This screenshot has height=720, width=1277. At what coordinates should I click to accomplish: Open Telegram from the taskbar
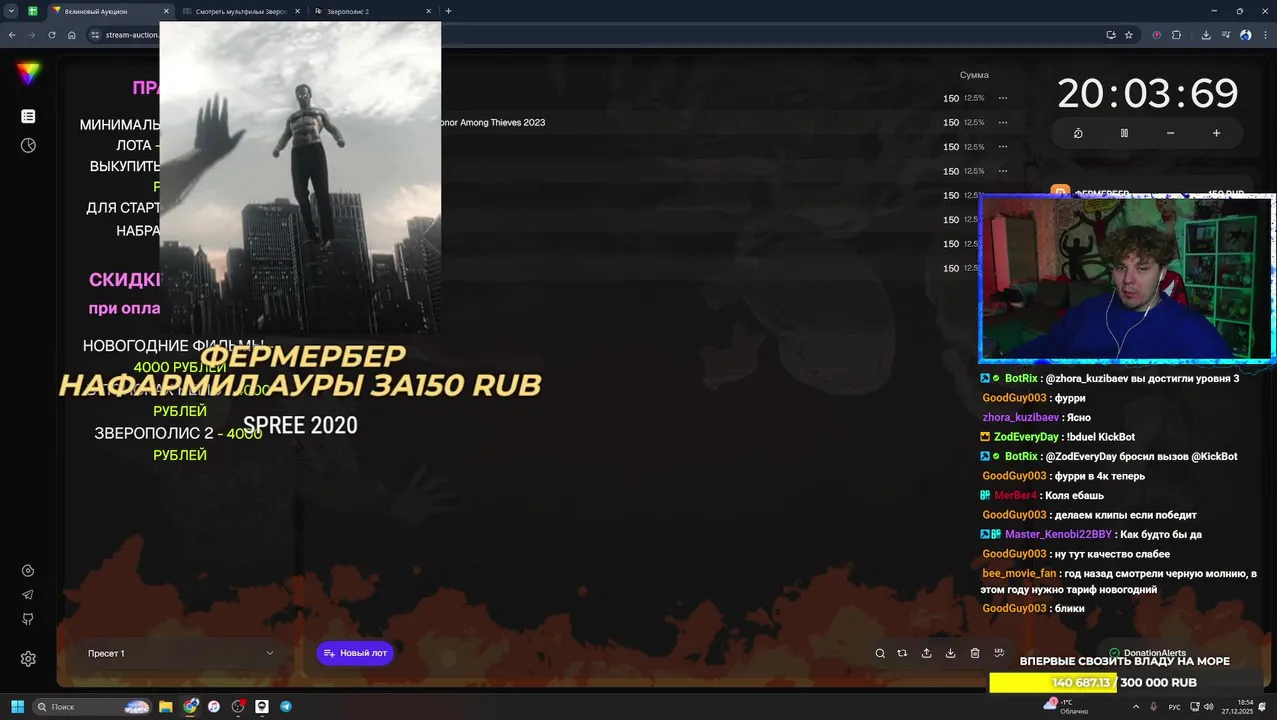286,706
